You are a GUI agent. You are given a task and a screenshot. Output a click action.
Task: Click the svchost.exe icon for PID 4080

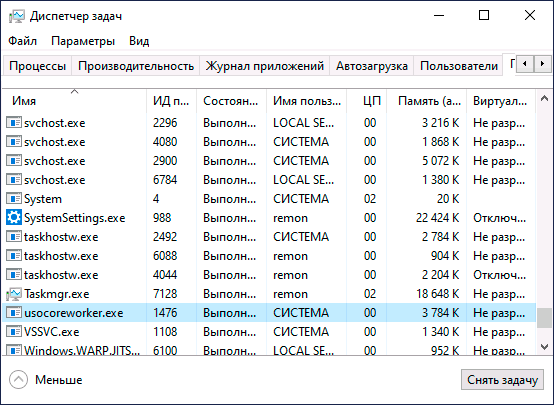click(14, 142)
